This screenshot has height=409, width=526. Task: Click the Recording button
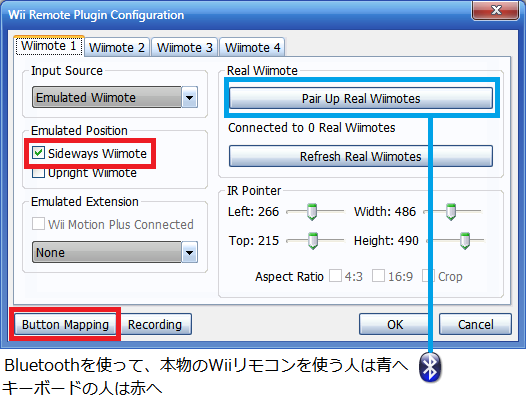[x=155, y=324]
